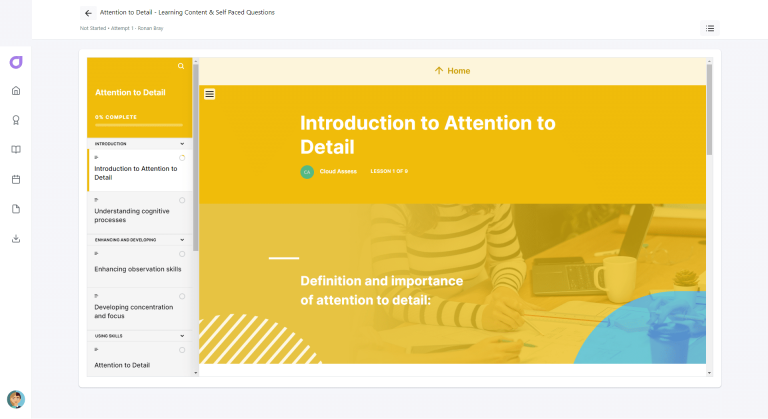Click the Not Started attempt status text
The width and height of the screenshot is (768, 419).
[121, 28]
